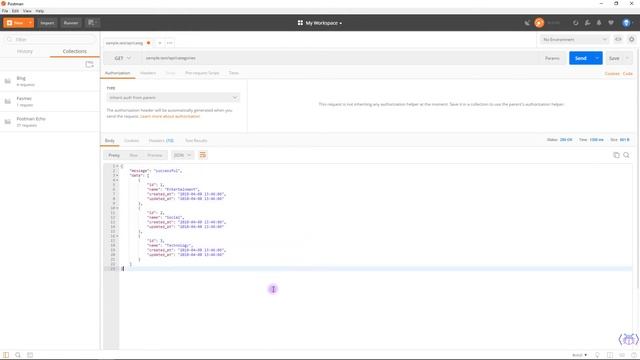640x360 pixels.
Task: Click the help icon at status bar end
Action: (x=633, y=355)
